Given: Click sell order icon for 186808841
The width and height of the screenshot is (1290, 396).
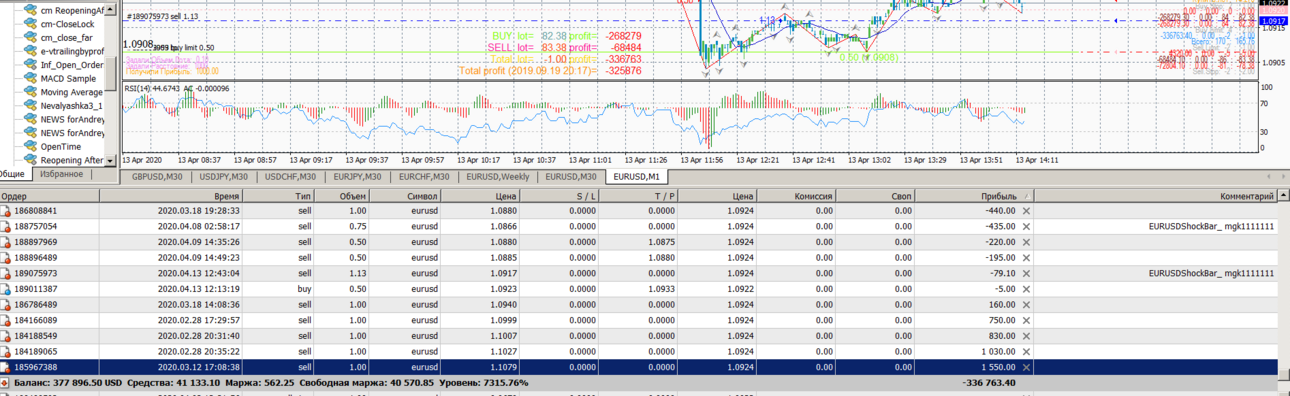Looking at the screenshot, I should pyautogui.click(x=6, y=211).
